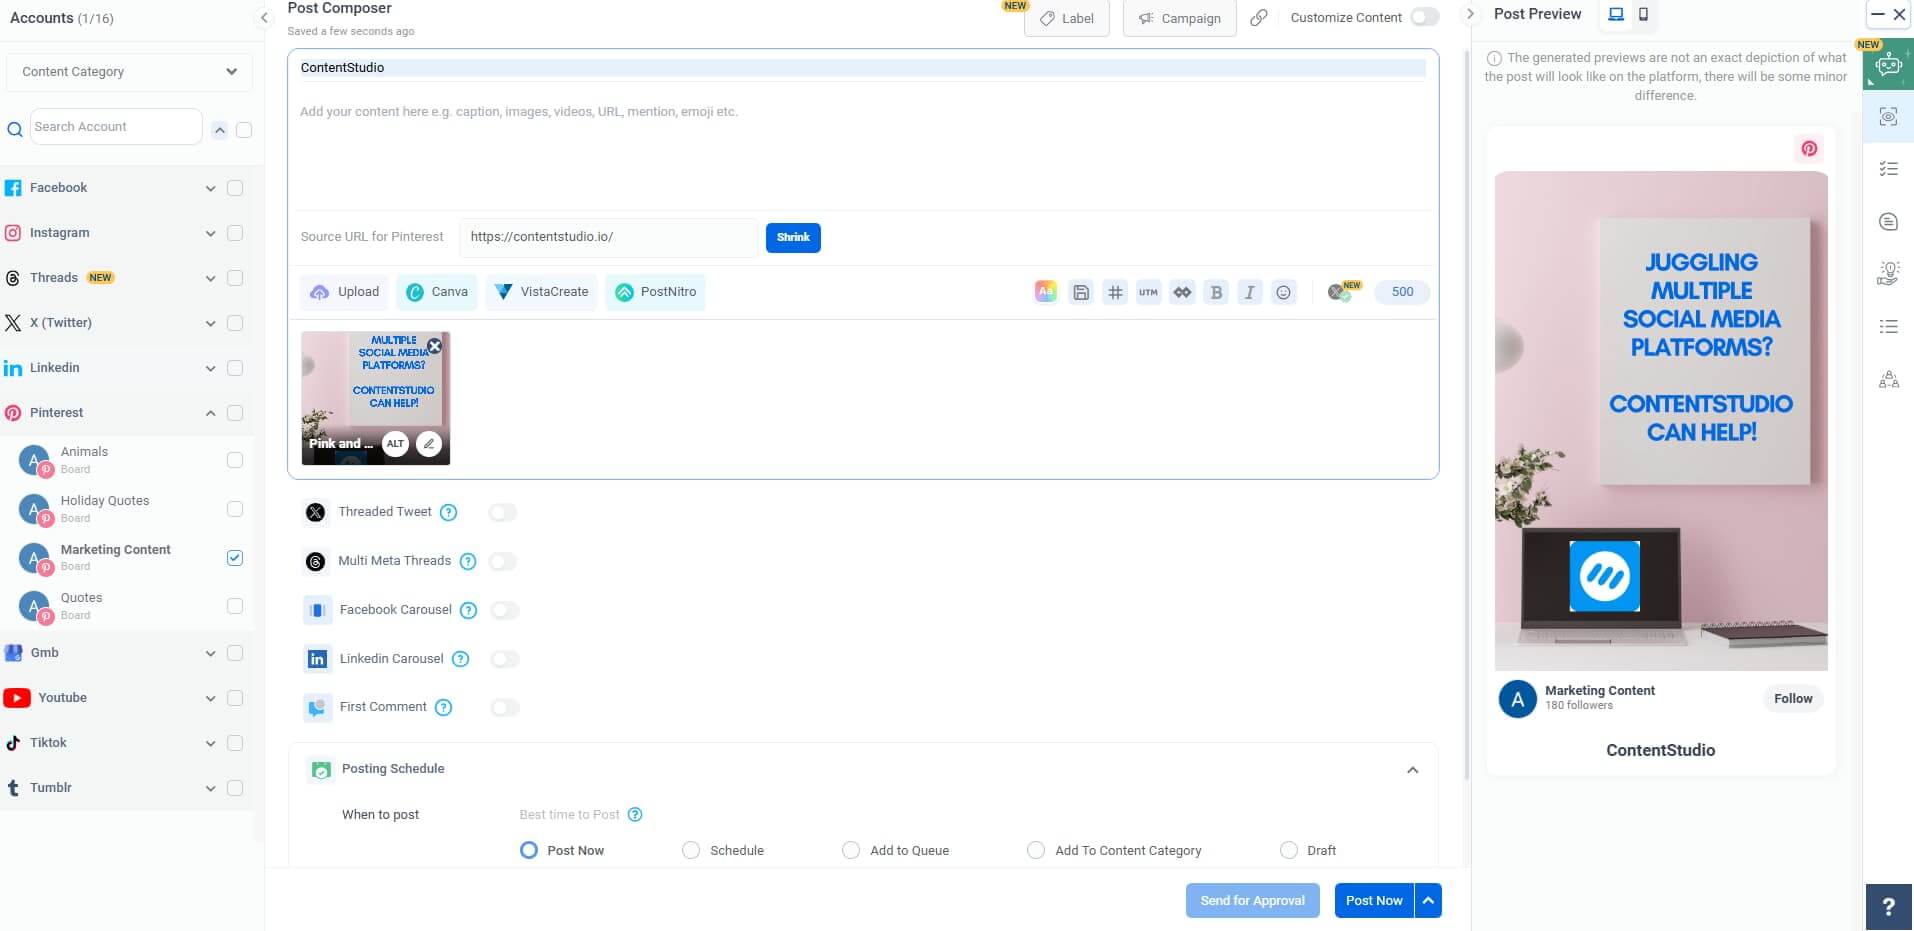Image resolution: width=1914 pixels, height=931 pixels.
Task: Expand the Linkedin accounts list
Action: (x=211, y=368)
